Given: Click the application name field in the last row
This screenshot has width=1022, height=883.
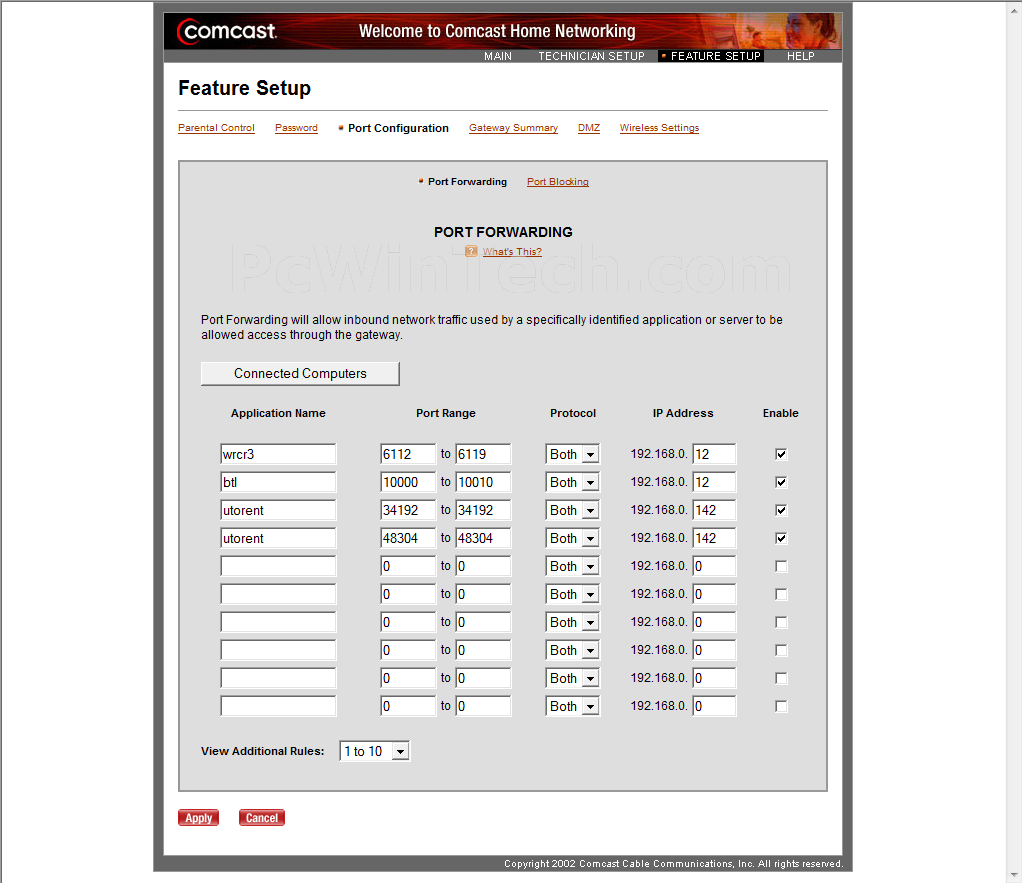Looking at the screenshot, I should [x=278, y=706].
